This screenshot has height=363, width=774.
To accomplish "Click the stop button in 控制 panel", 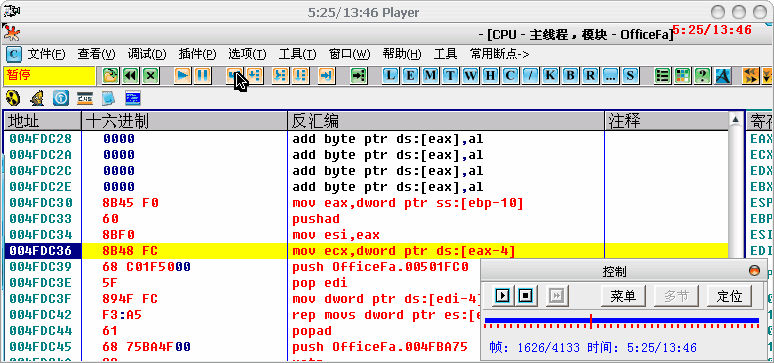I will coord(526,296).
